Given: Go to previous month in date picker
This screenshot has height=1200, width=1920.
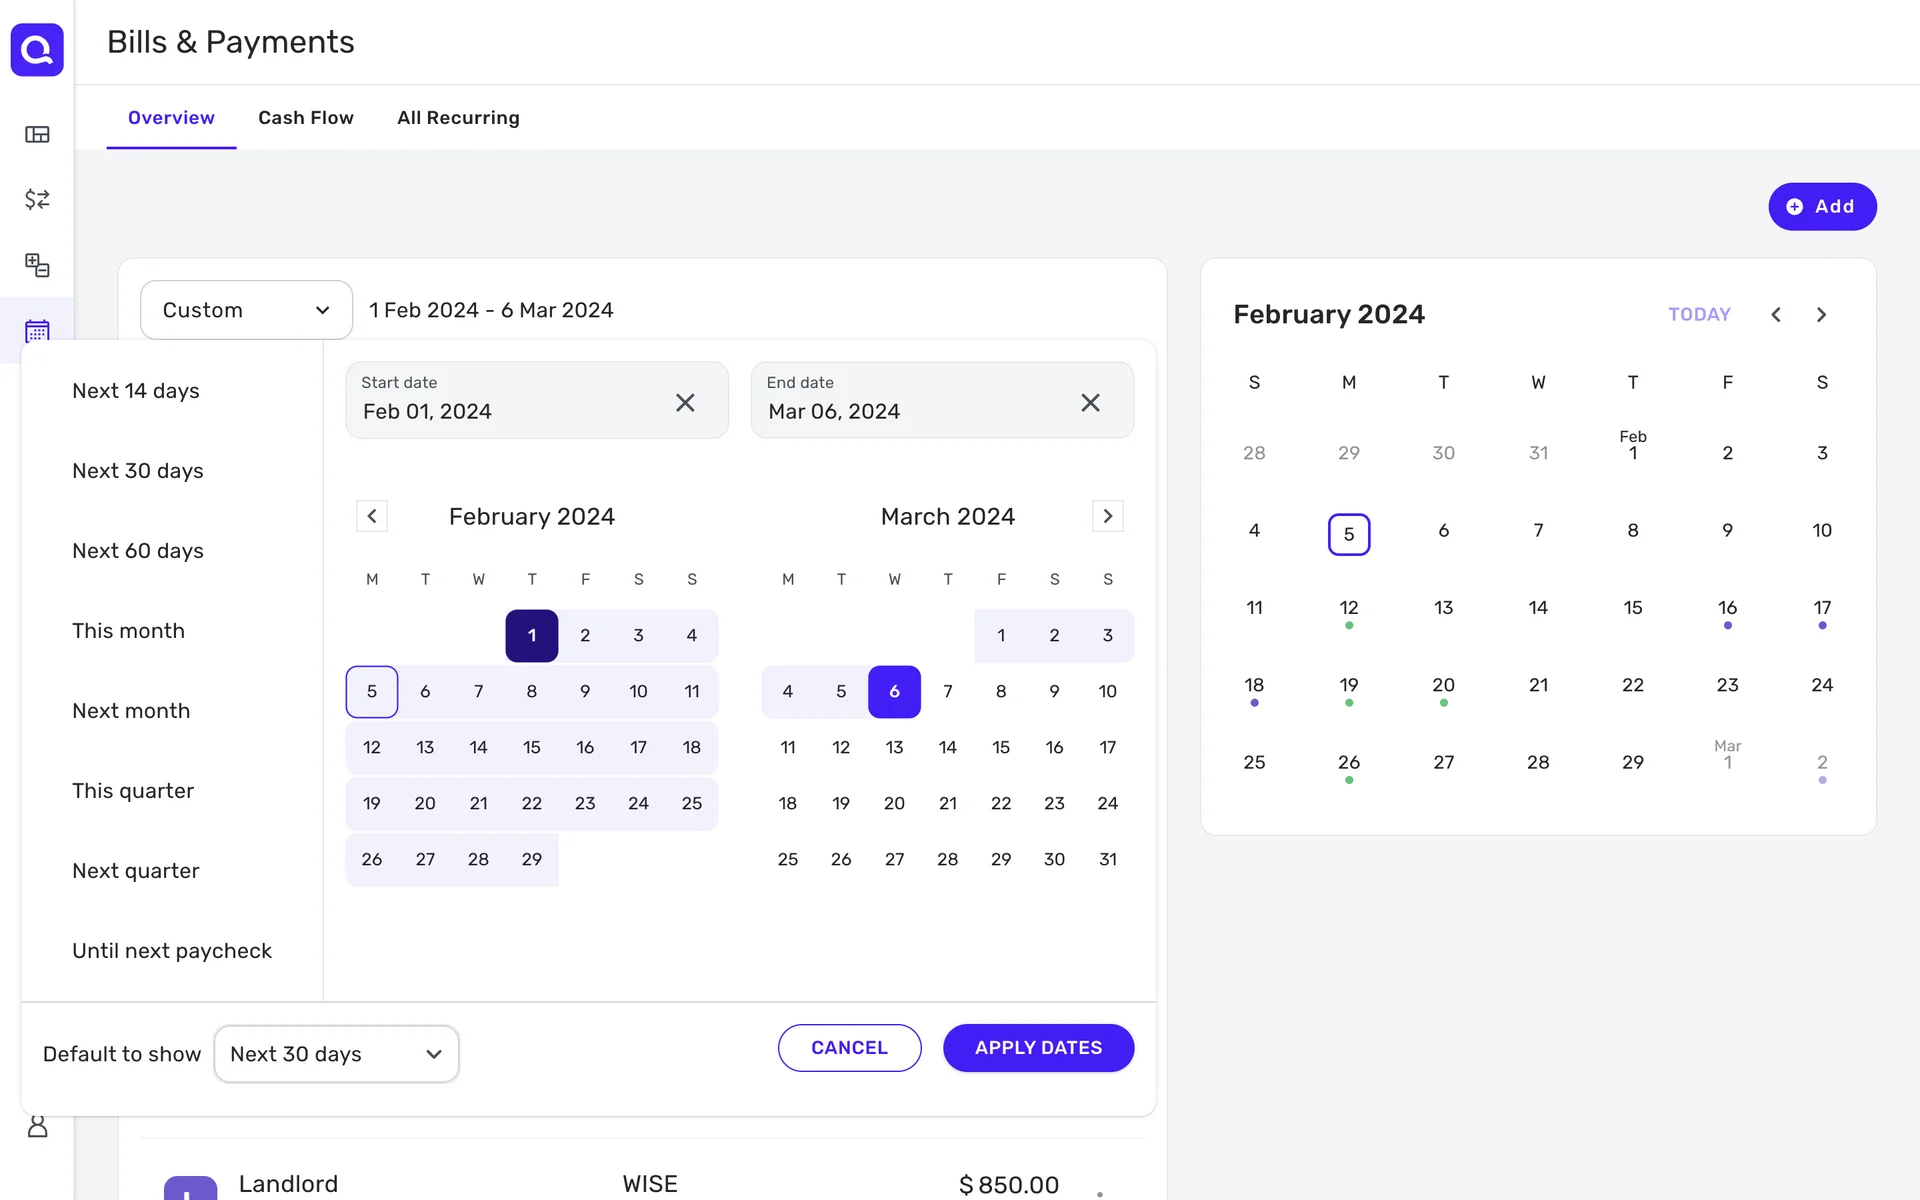Looking at the screenshot, I should tap(372, 516).
